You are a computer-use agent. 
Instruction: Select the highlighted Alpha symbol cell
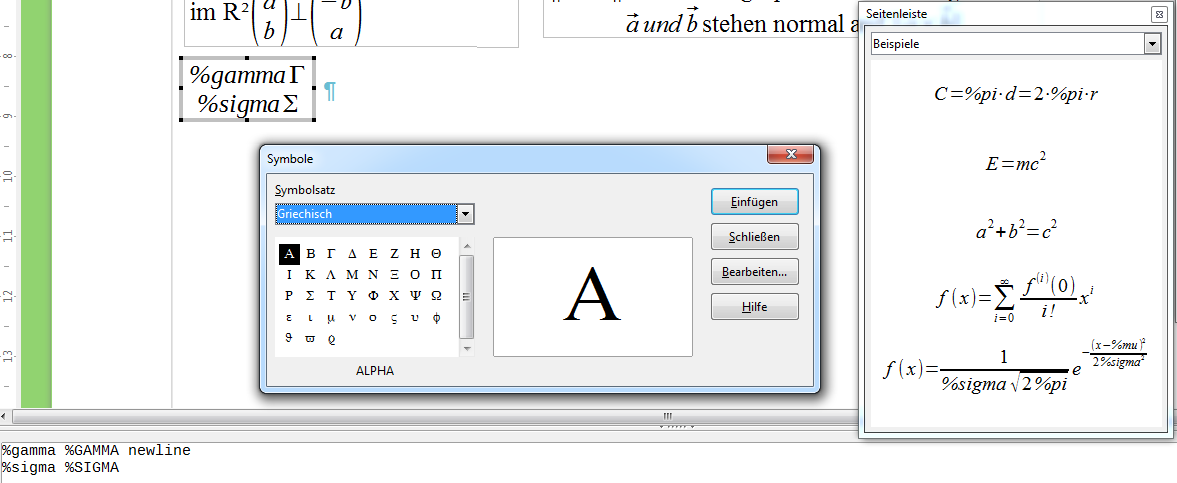click(289, 254)
